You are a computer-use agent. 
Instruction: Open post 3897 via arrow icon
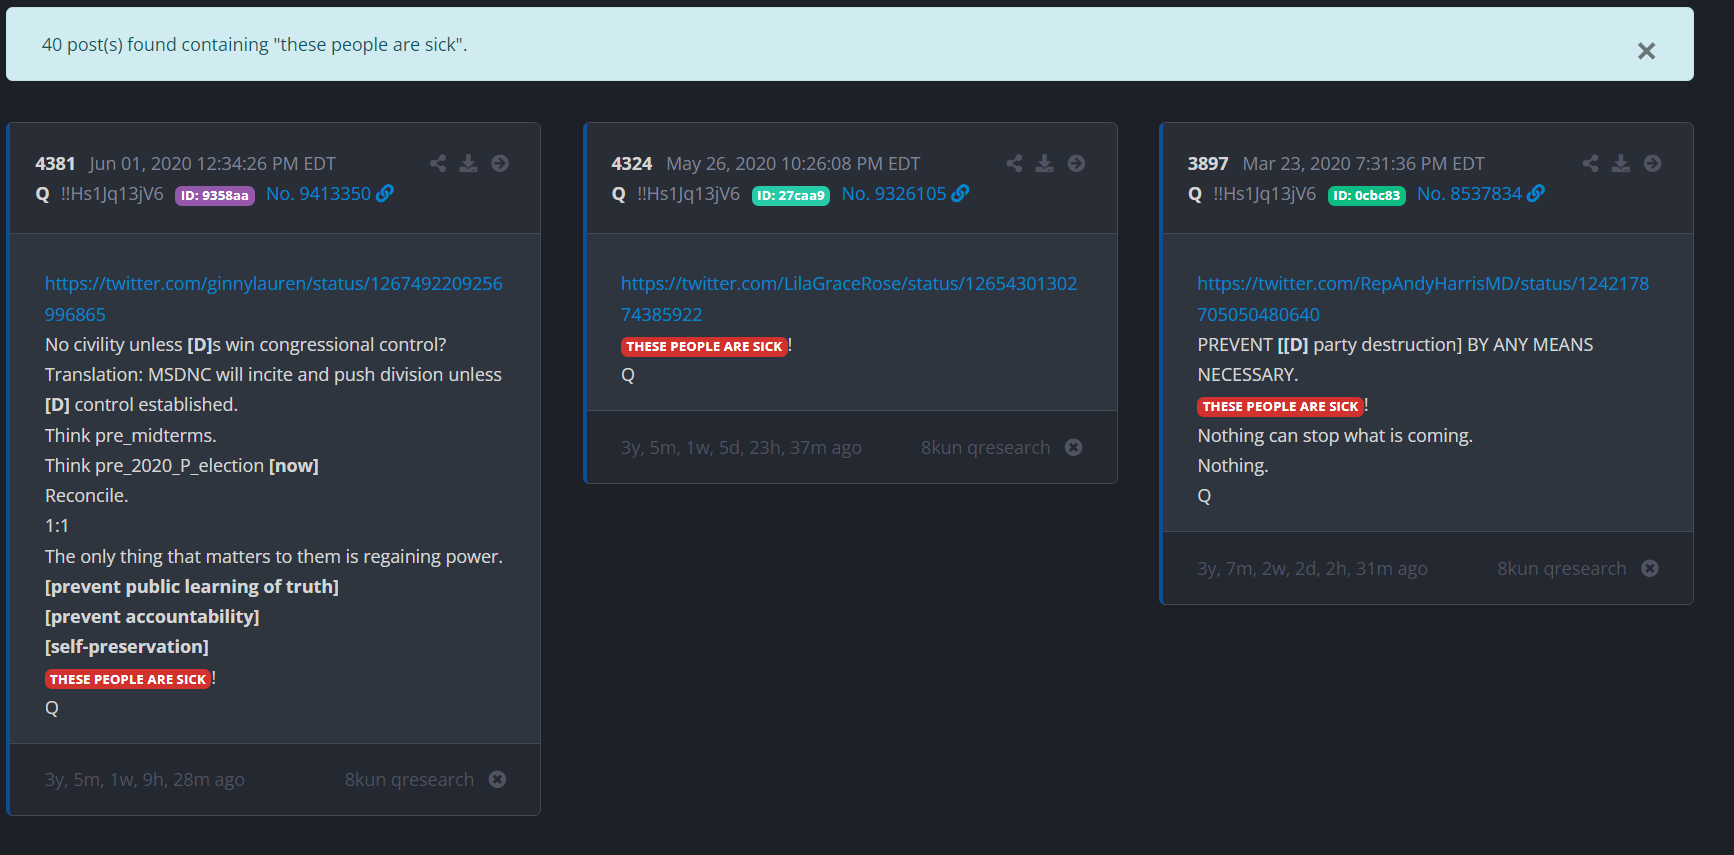(1652, 163)
